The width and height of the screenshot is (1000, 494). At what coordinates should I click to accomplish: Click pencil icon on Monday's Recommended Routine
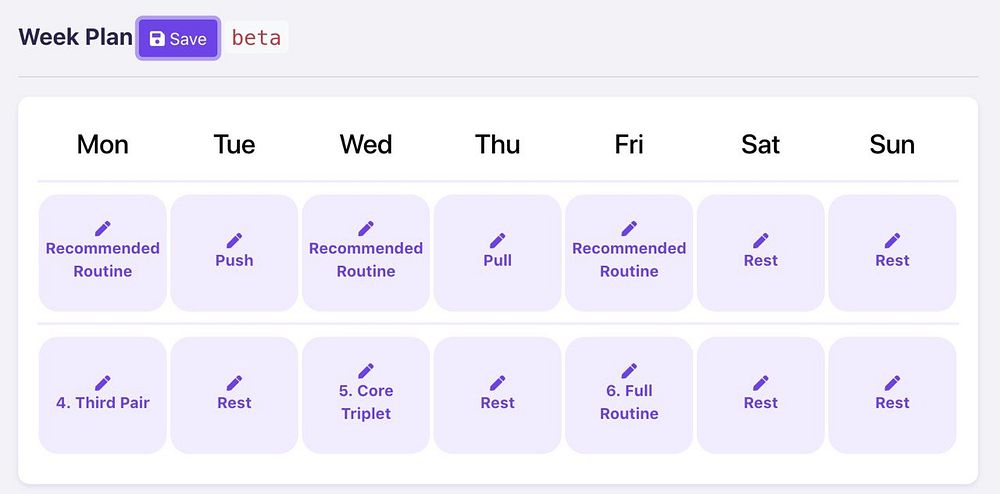(103, 229)
